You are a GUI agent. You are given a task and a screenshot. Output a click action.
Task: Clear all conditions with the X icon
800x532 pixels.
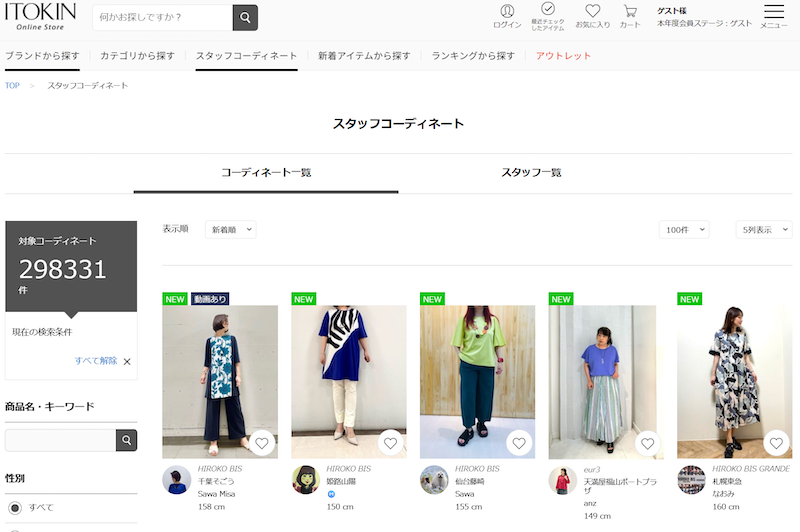[127, 362]
